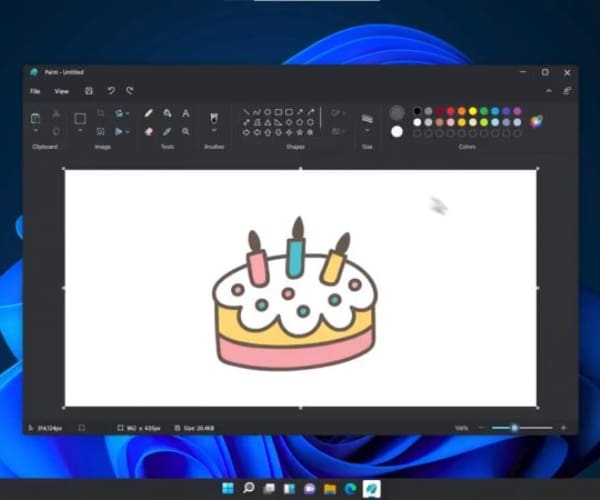Choose the red color swatch
600x500 pixels.
450,111
